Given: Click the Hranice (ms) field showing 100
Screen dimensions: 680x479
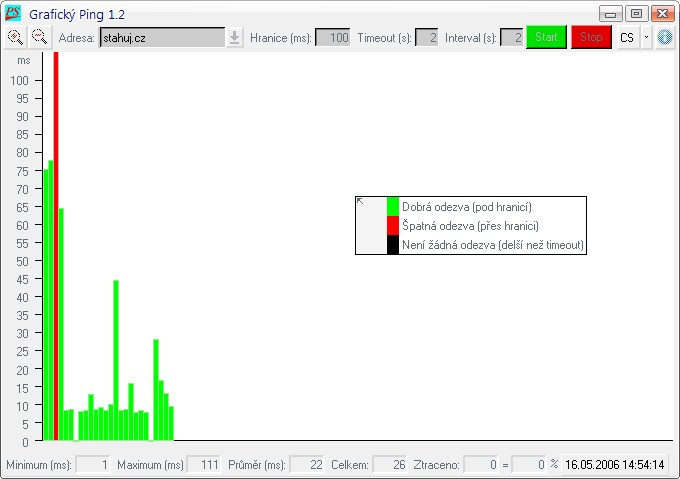Looking at the screenshot, I should [x=333, y=38].
